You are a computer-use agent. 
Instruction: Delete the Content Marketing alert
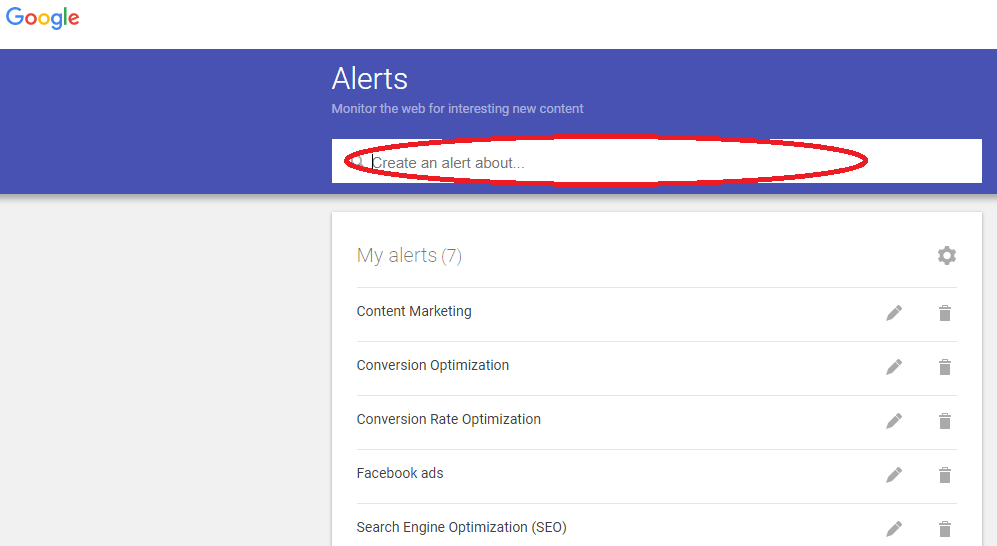tap(945, 313)
